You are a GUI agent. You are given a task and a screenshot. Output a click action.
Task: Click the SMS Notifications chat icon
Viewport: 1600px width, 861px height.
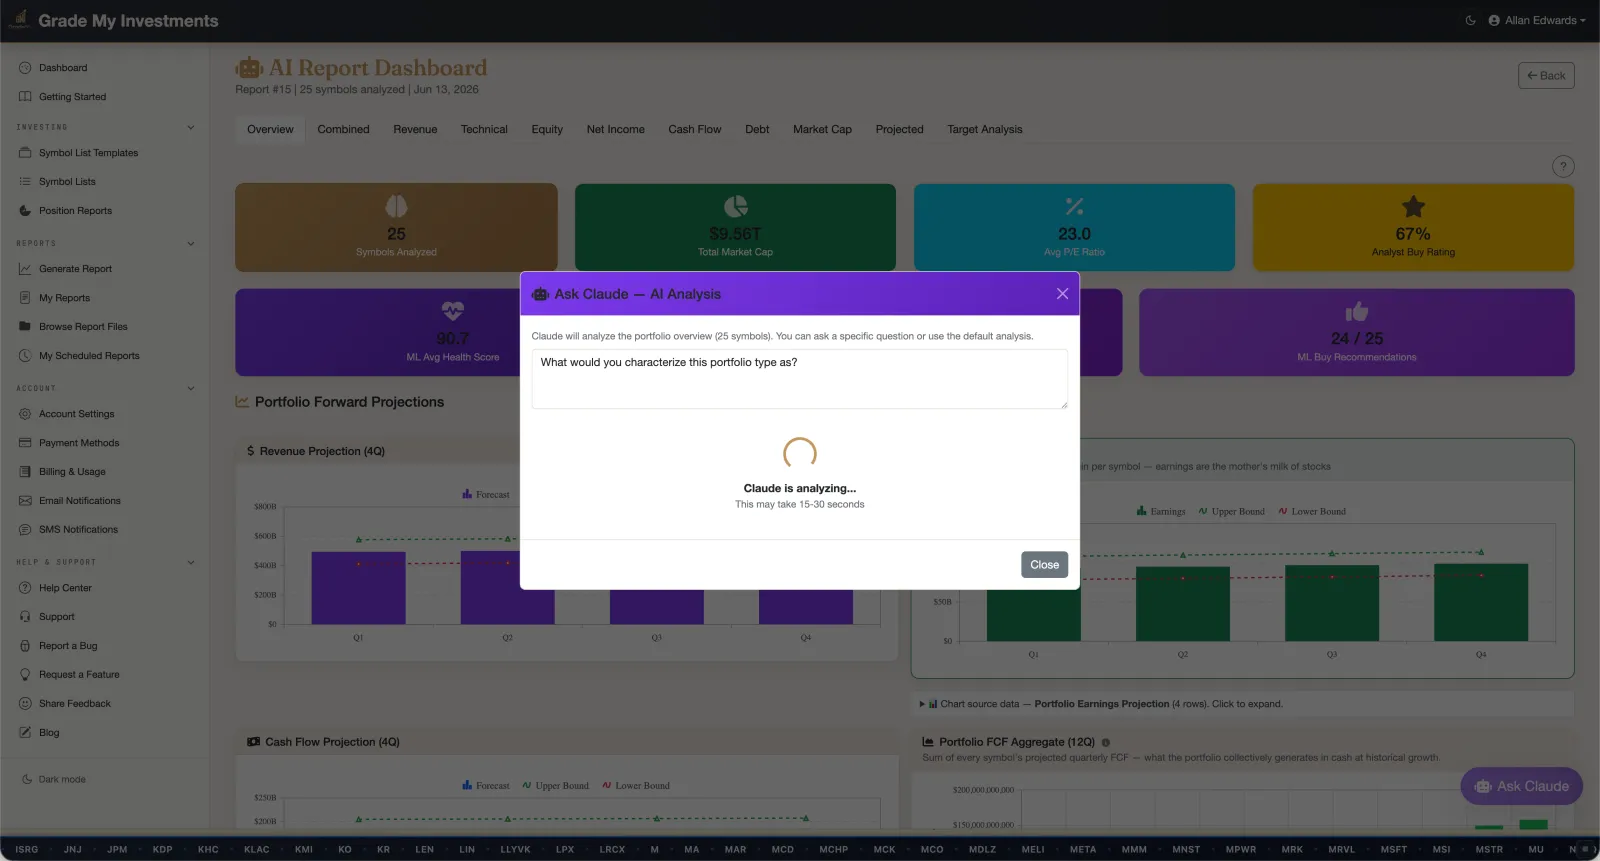point(25,530)
